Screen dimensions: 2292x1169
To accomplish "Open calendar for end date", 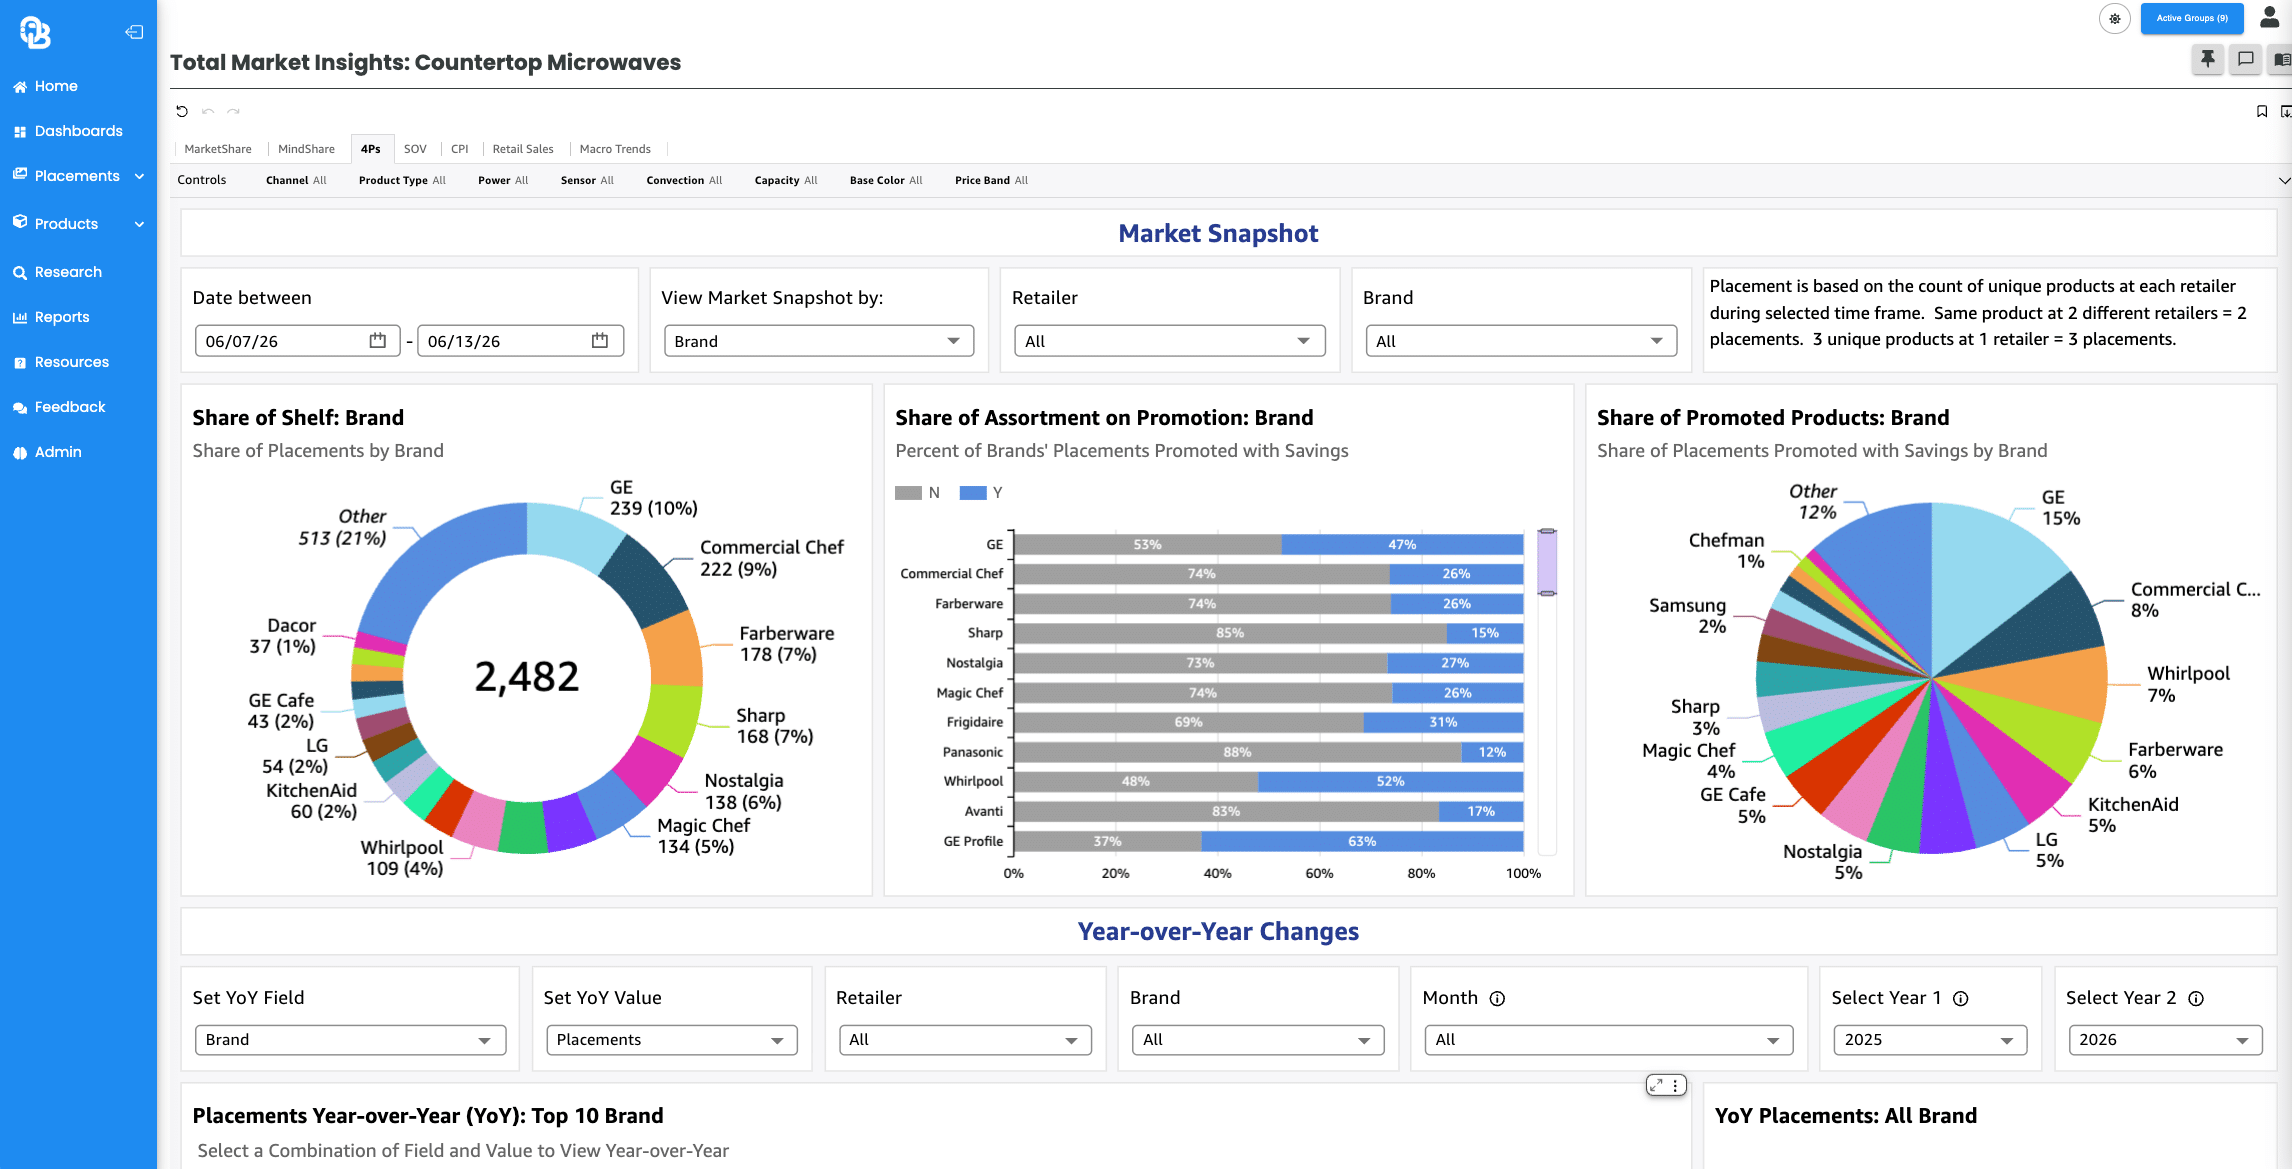I will (x=600, y=341).
